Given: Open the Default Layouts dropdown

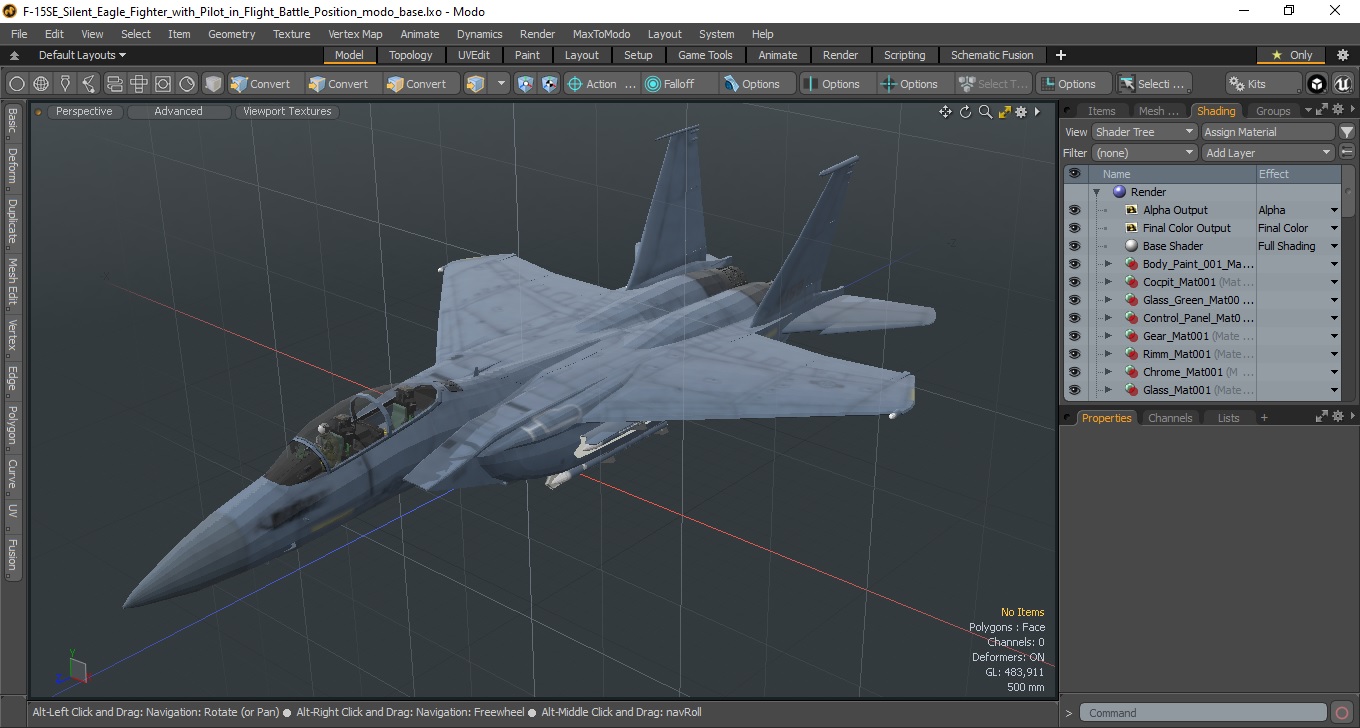Looking at the screenshot, I should coord(82,55).
